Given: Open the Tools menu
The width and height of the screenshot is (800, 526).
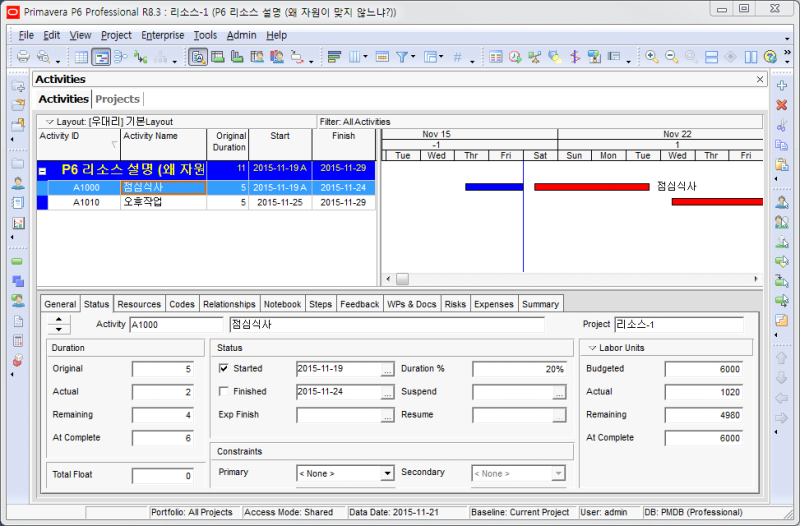Looking at the screenshot, I should pos(205,35).
